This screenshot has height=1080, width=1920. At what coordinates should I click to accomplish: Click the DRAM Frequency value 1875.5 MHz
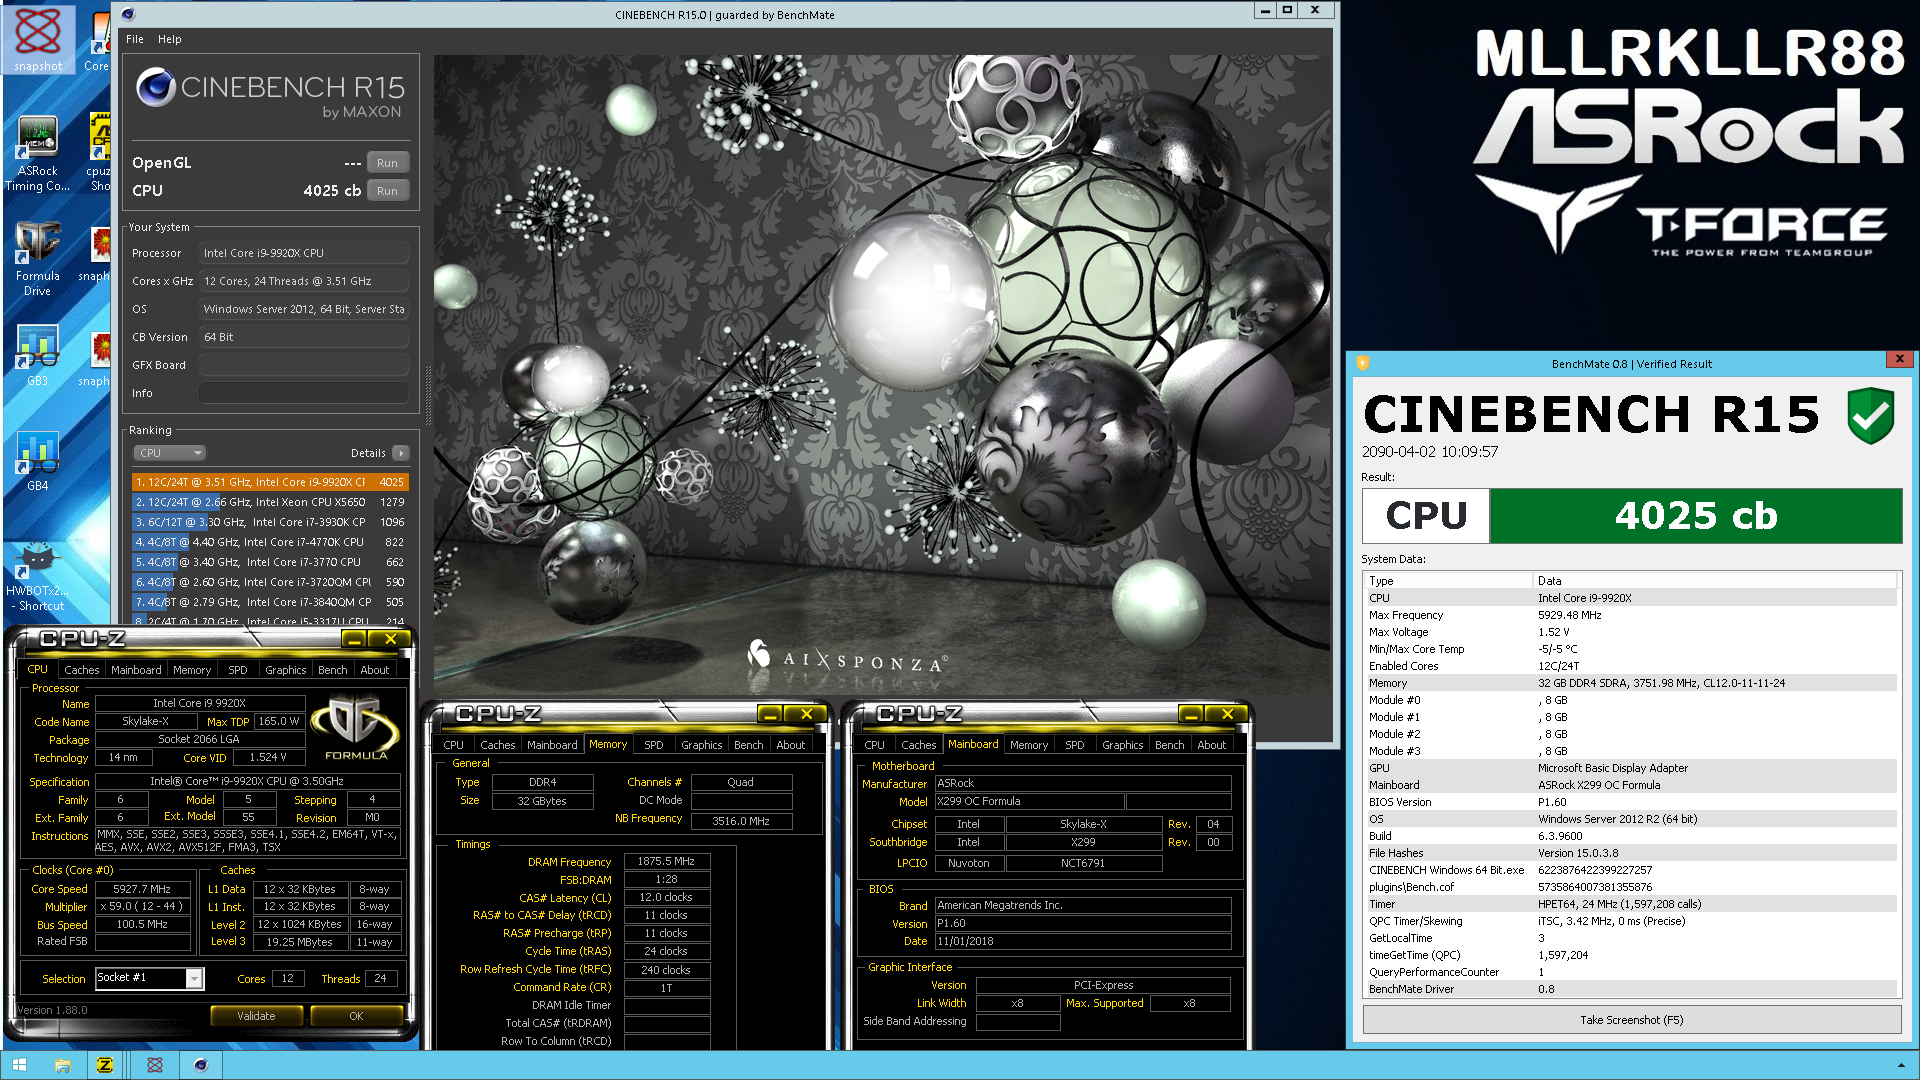667,861
